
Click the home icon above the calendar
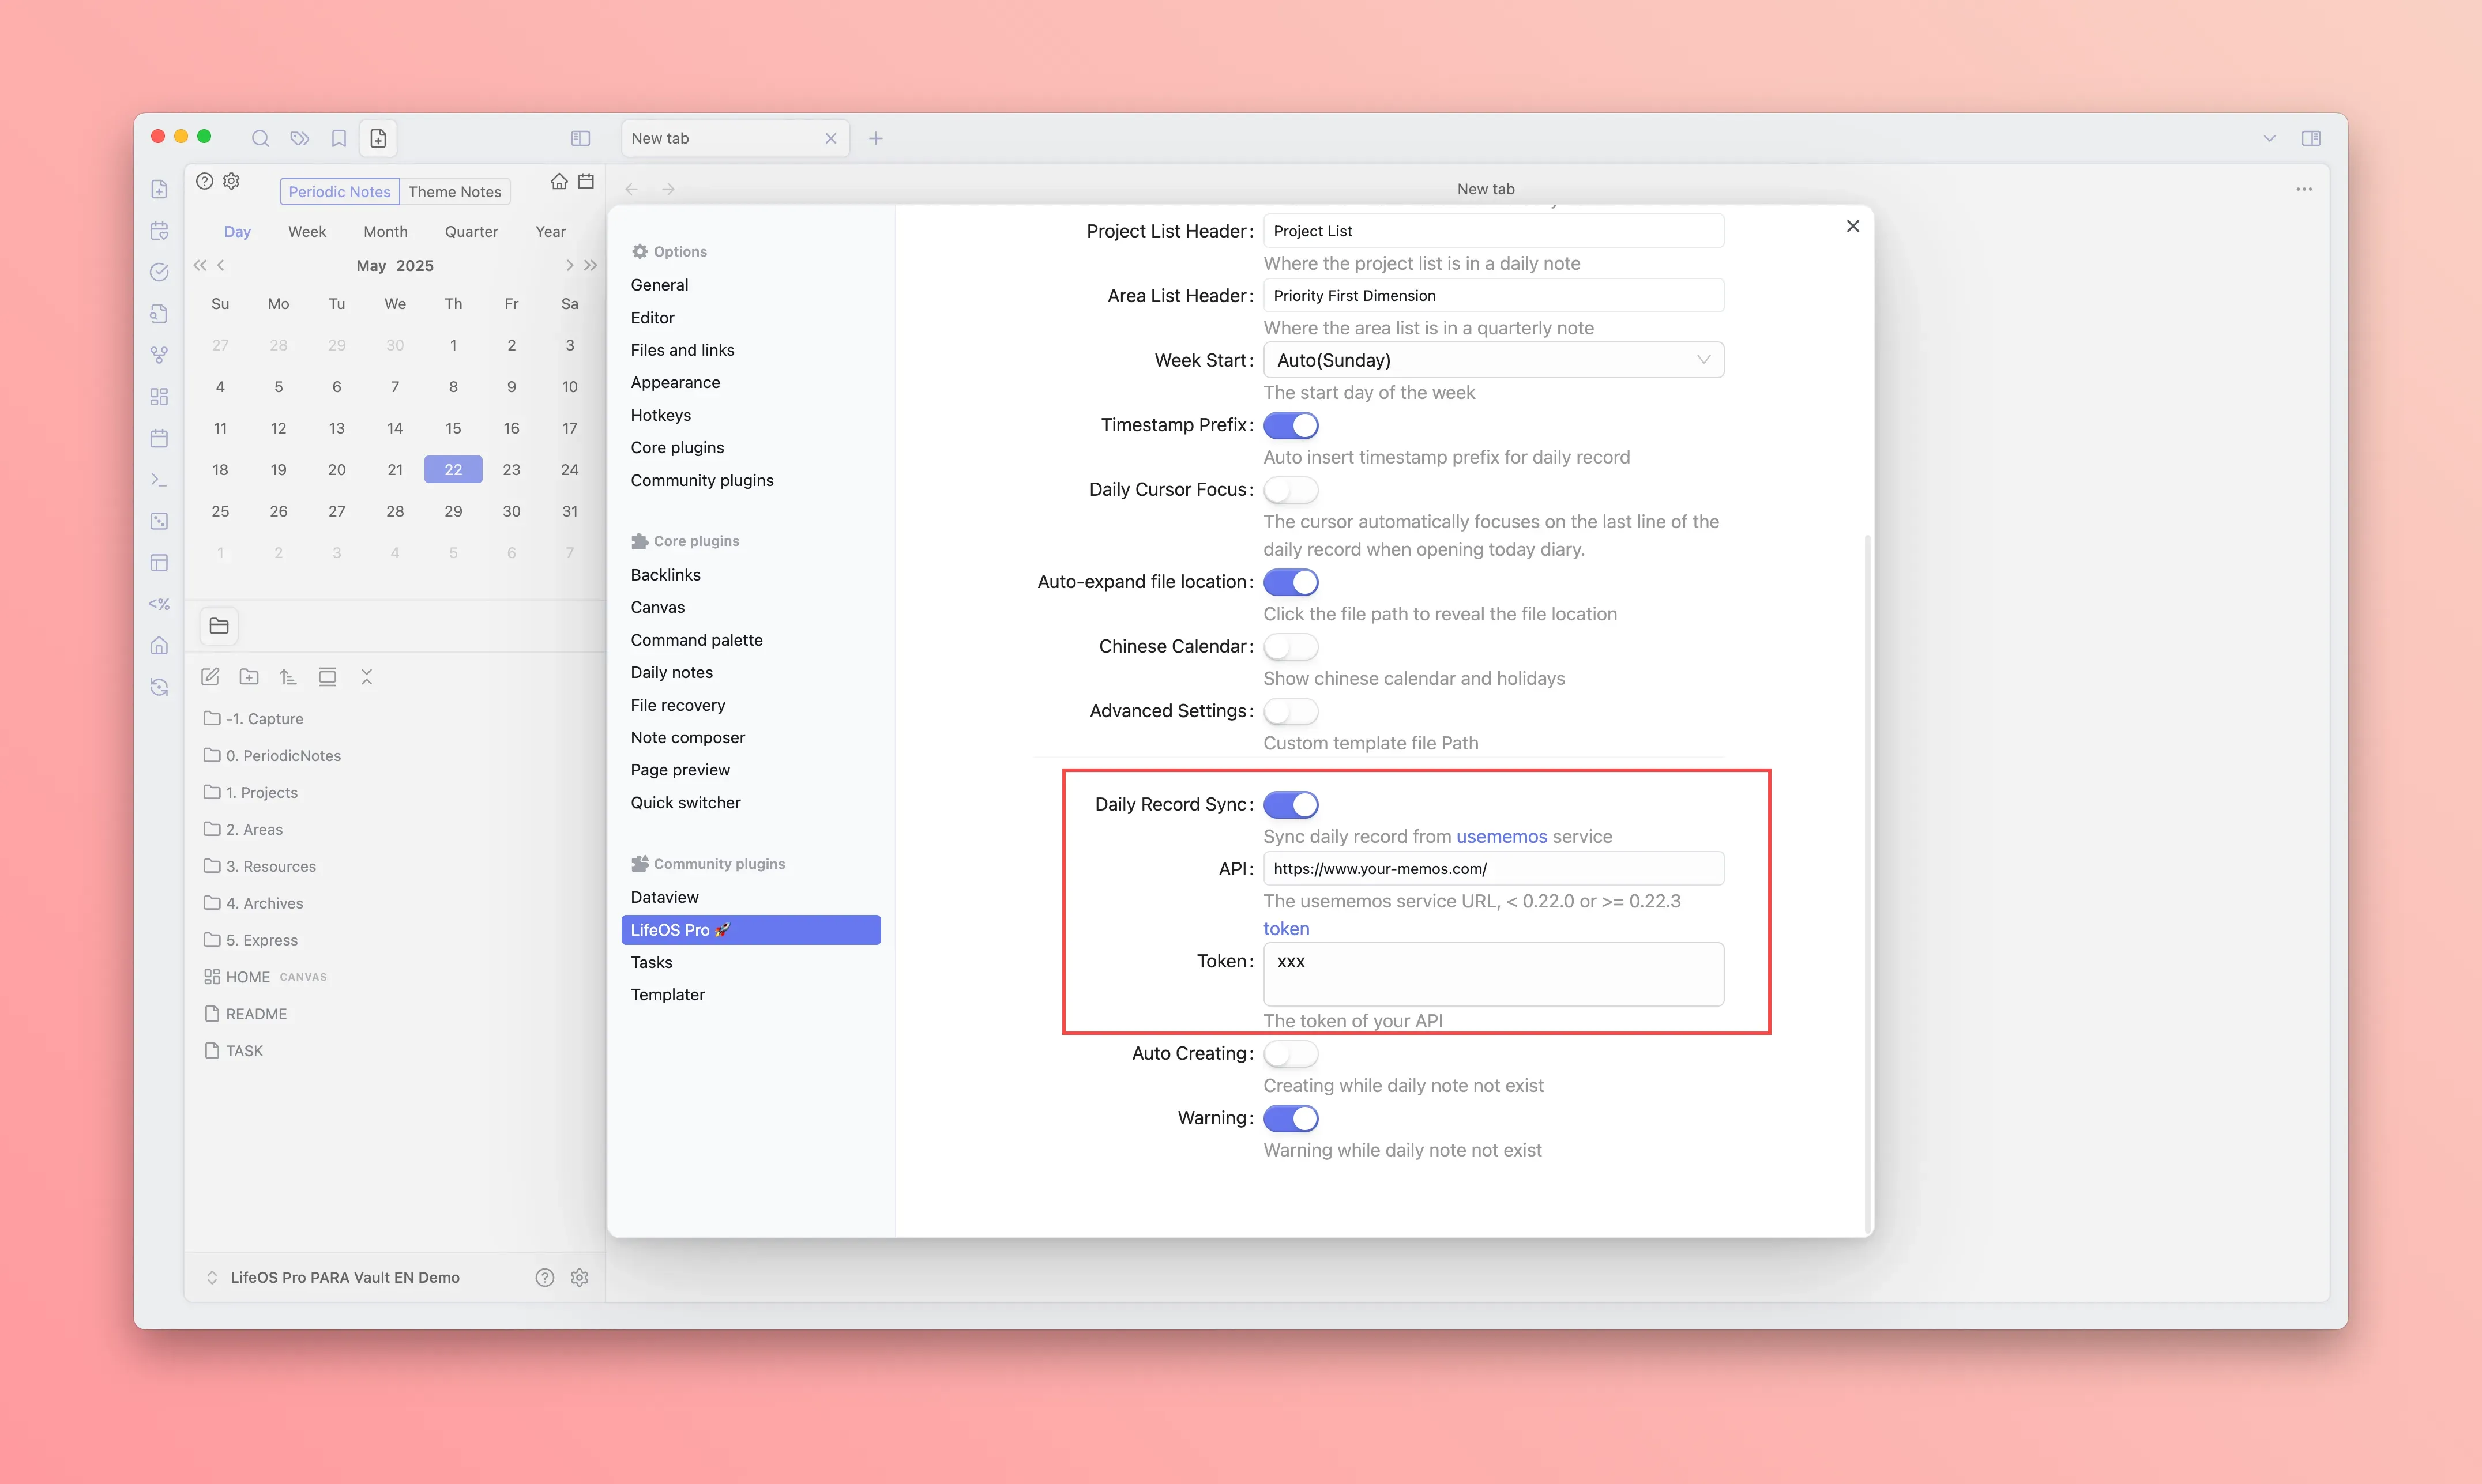[x=559, y=181]
